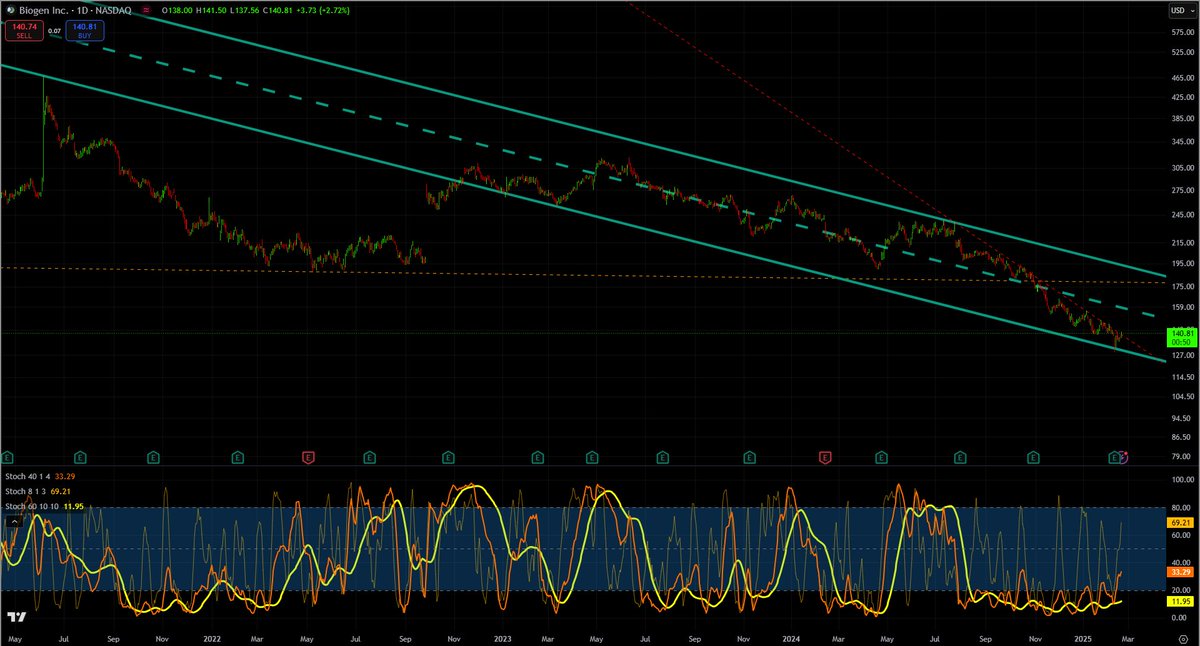Open the latest earnings marker beside lightning icon
Viewport: 1200px width, 646px height.
coord(1114,457)
